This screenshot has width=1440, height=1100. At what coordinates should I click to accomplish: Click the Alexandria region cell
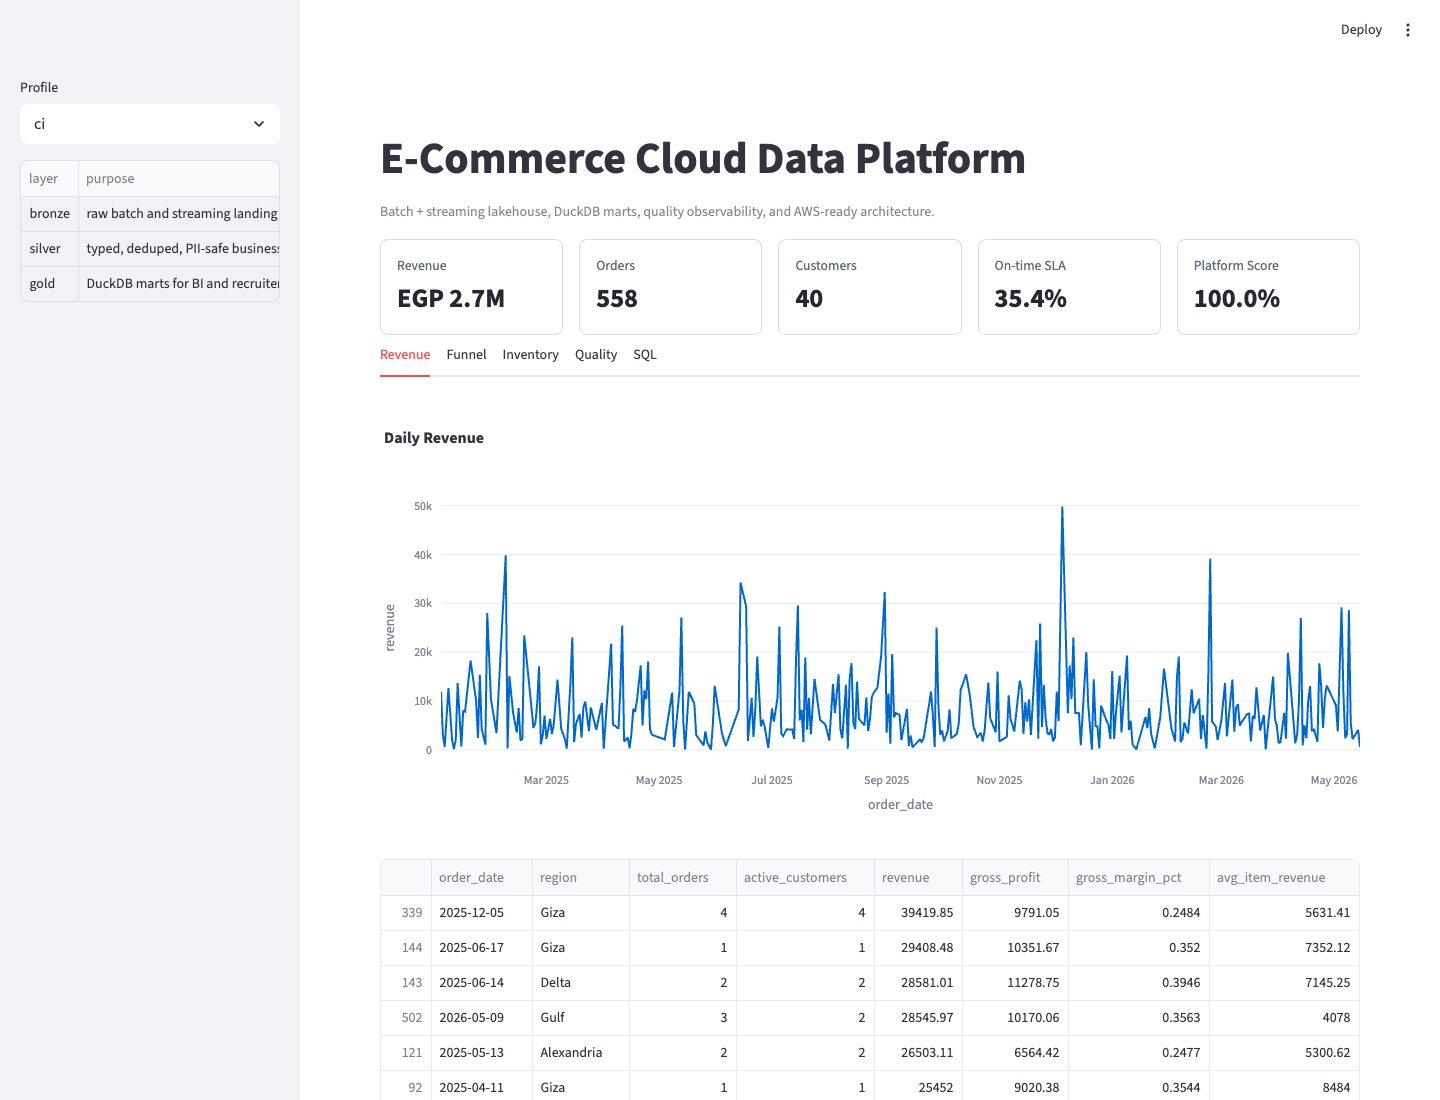point(580,1053)
